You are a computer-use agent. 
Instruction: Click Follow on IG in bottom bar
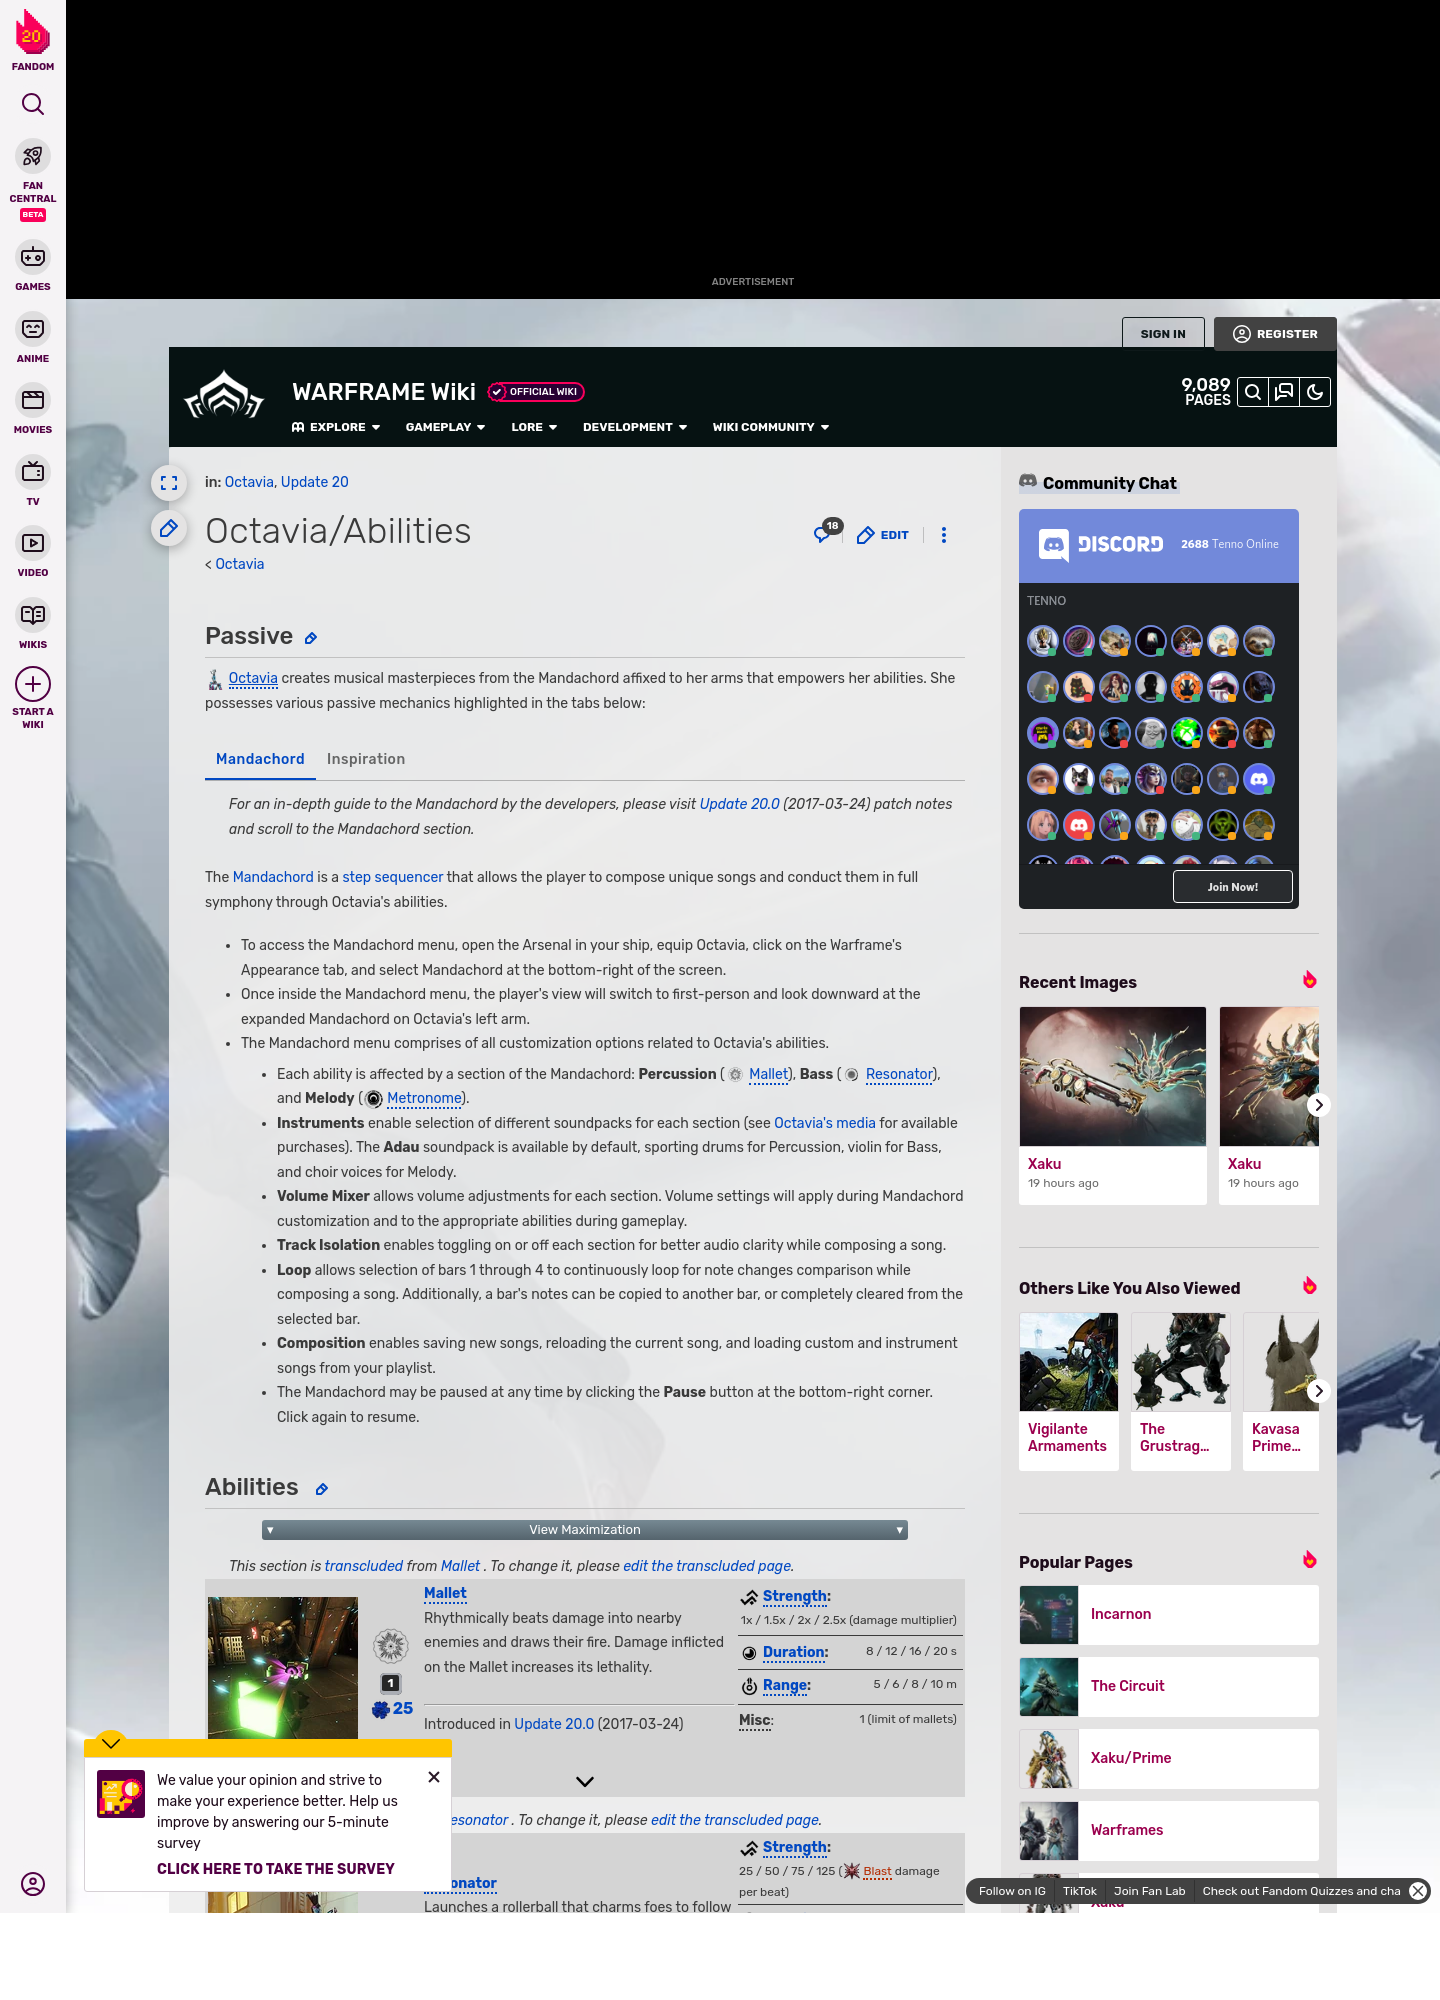tap(1012, 1891)
